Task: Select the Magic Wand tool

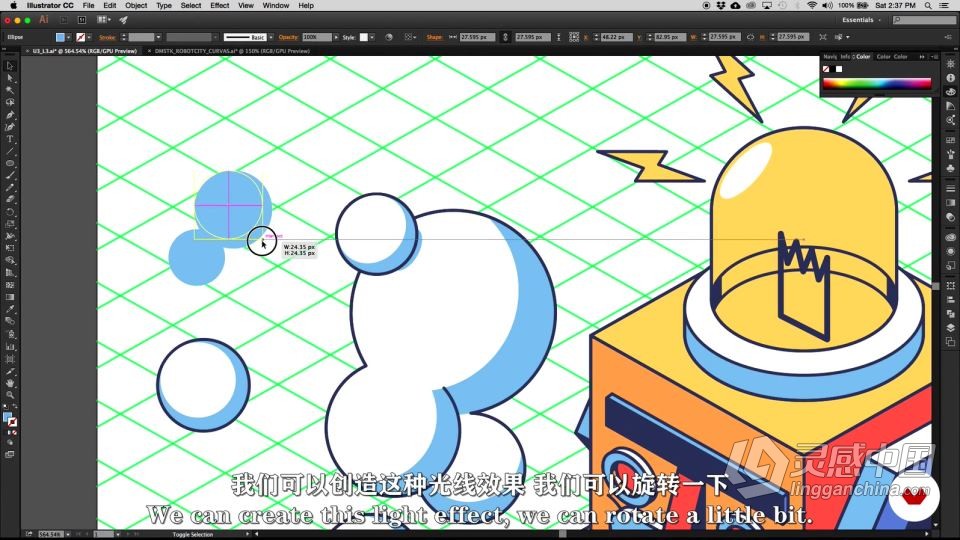Action: pos(10,90)
